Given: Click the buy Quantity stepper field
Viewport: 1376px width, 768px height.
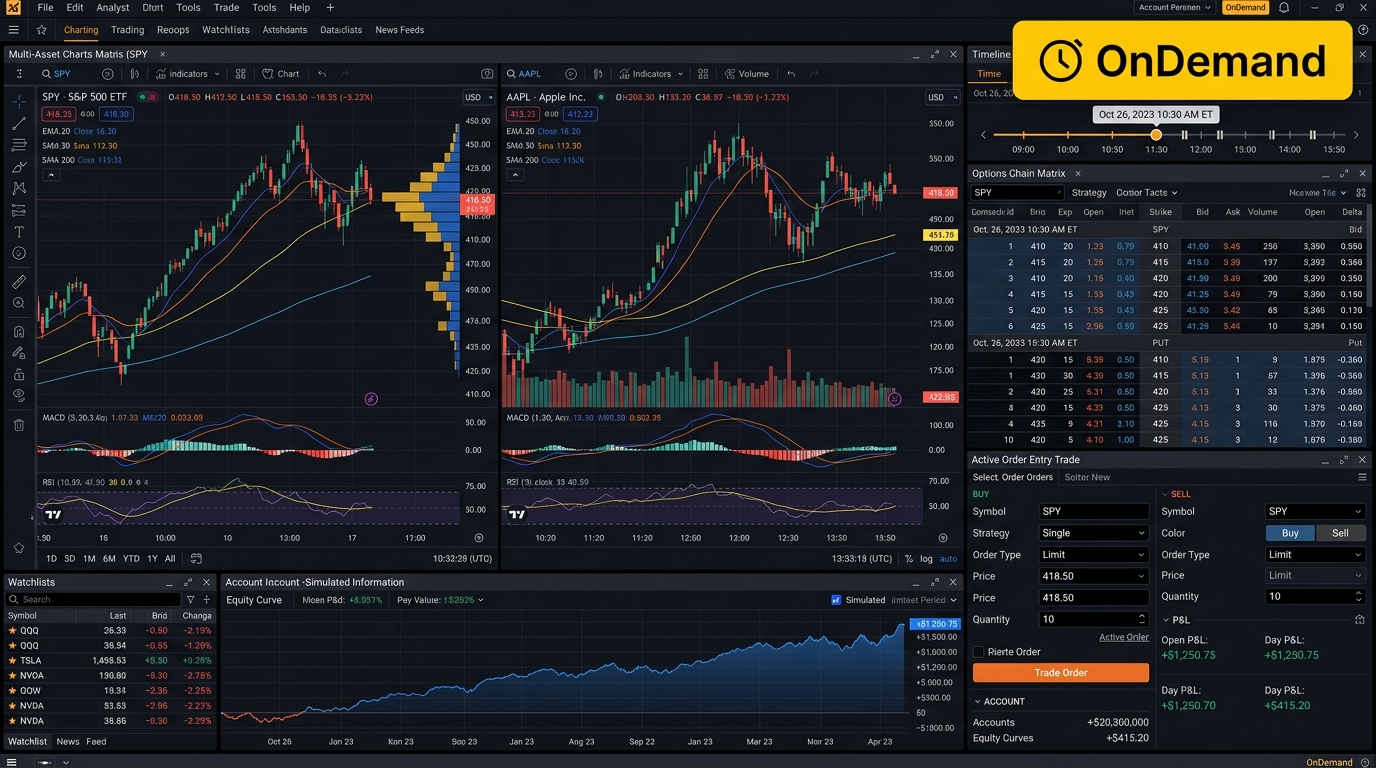Looking at the screenshot, I should [1093, 619].
